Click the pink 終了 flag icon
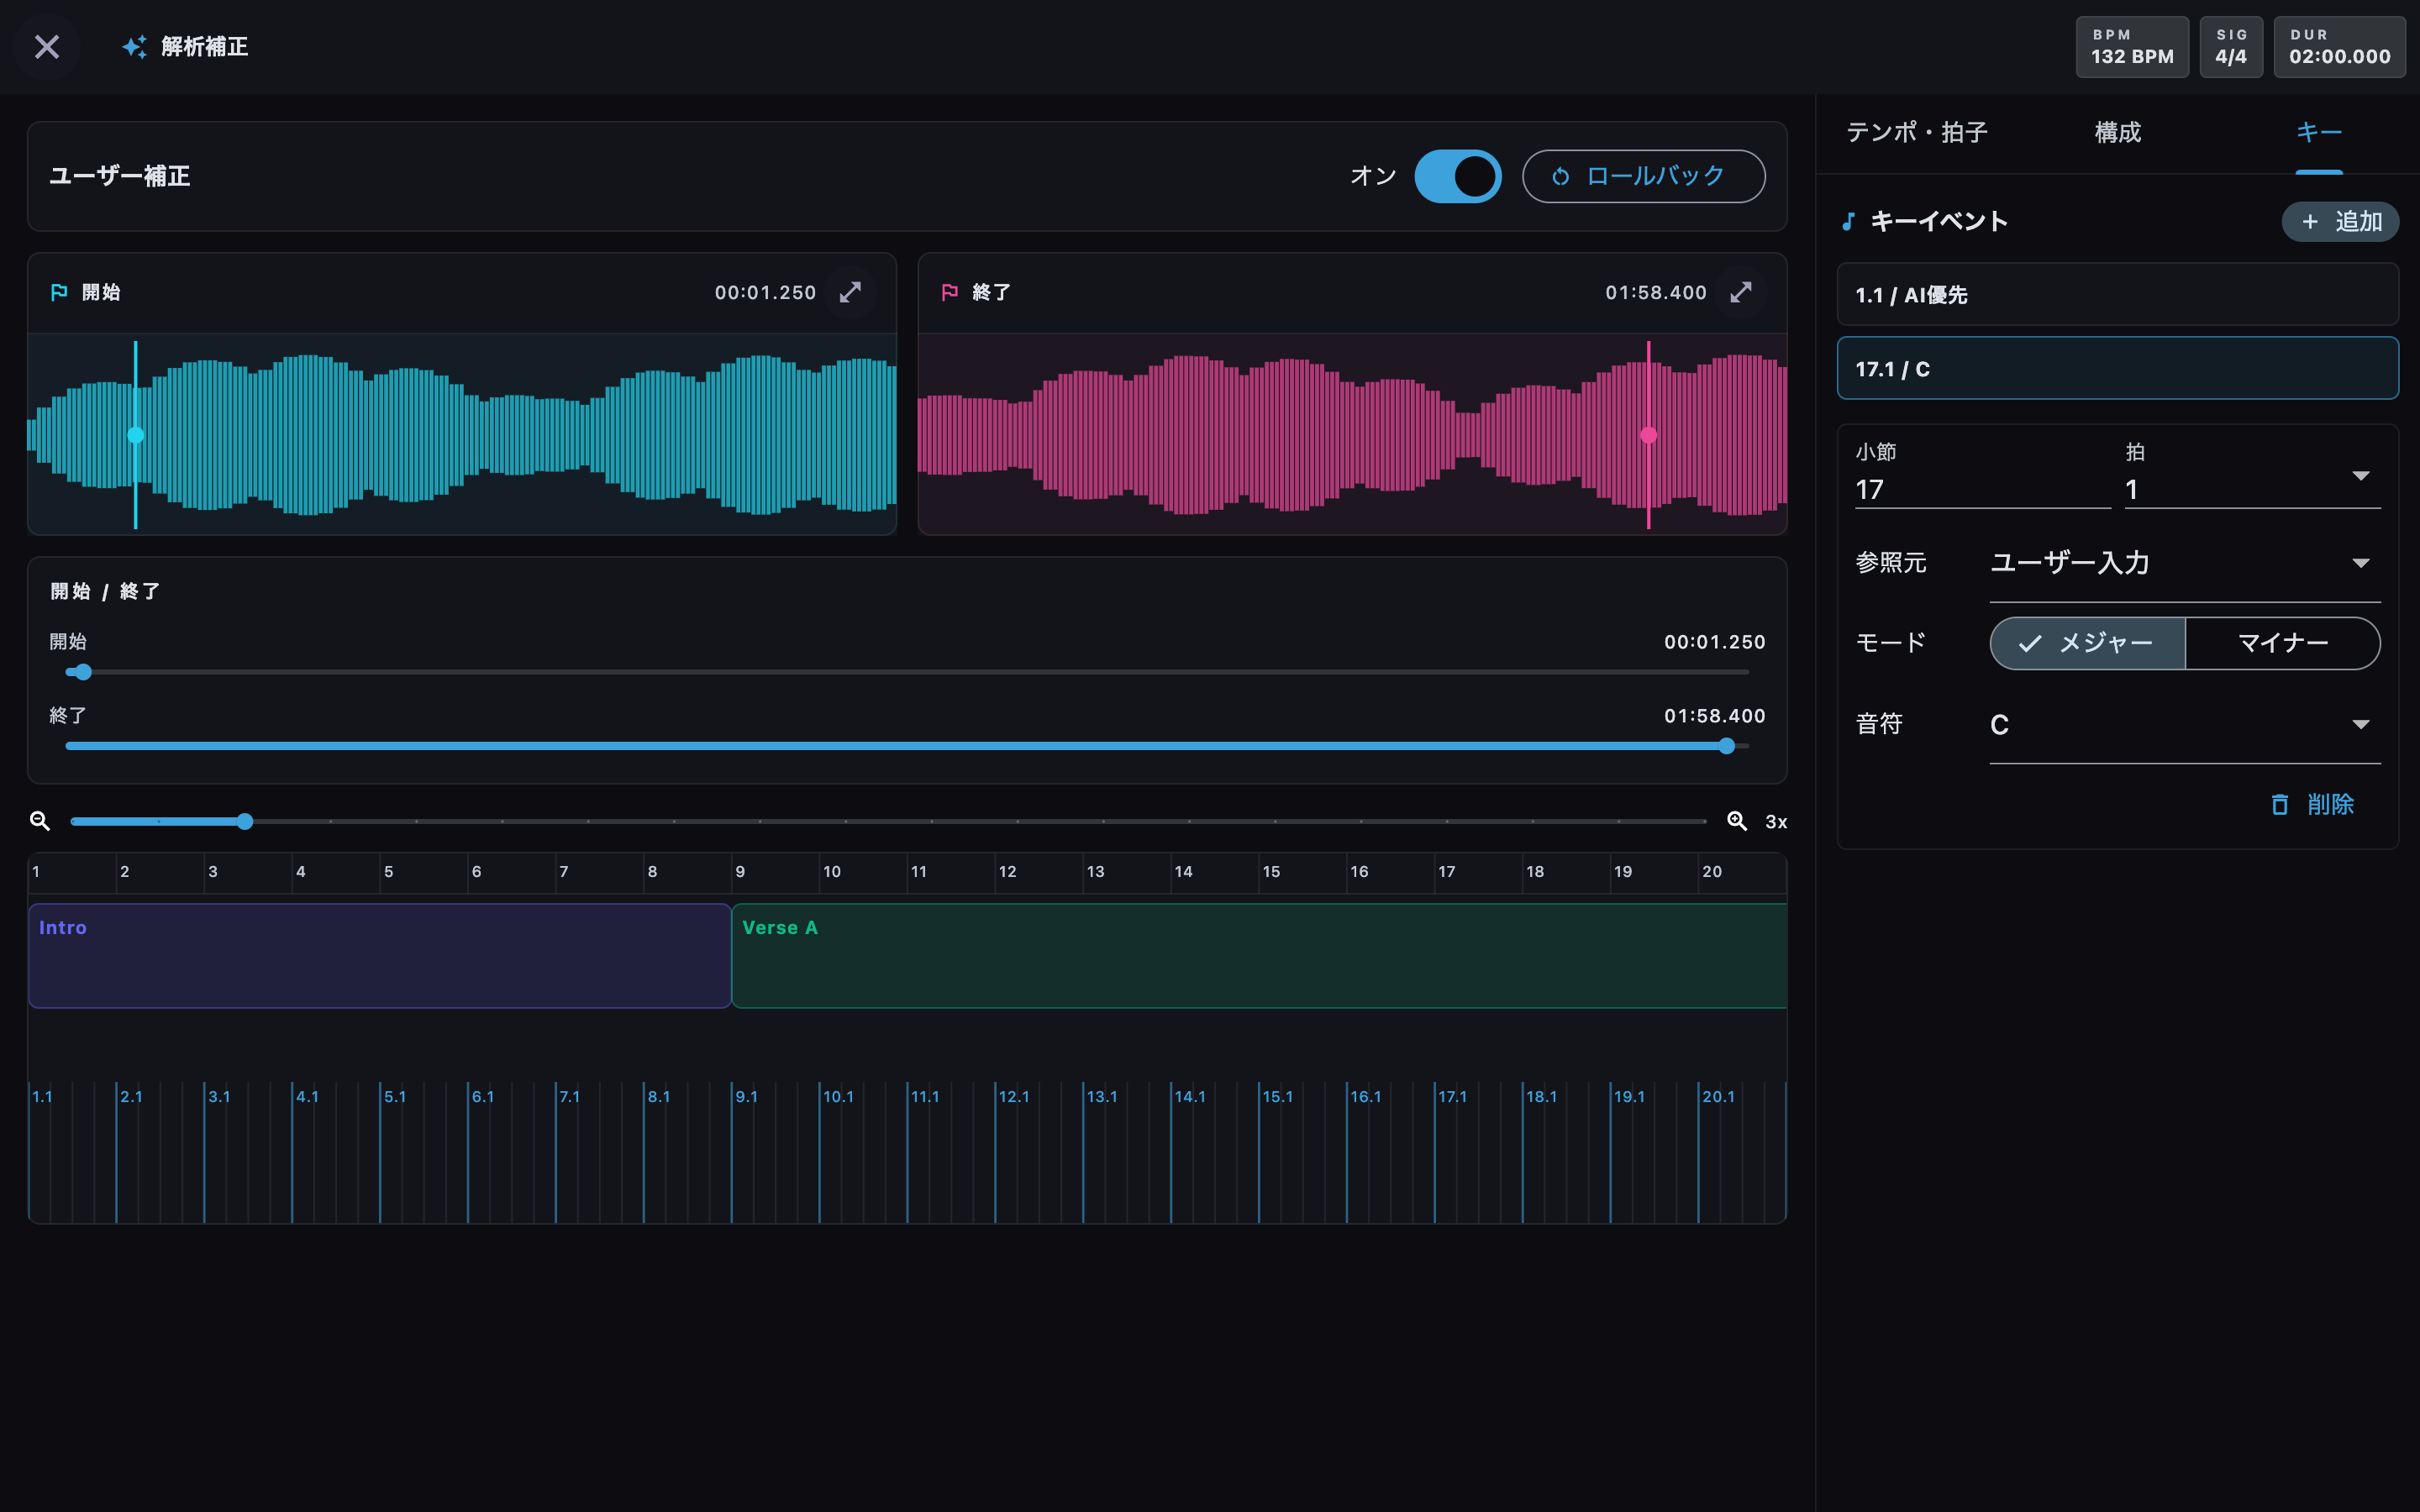 point(950,292)
